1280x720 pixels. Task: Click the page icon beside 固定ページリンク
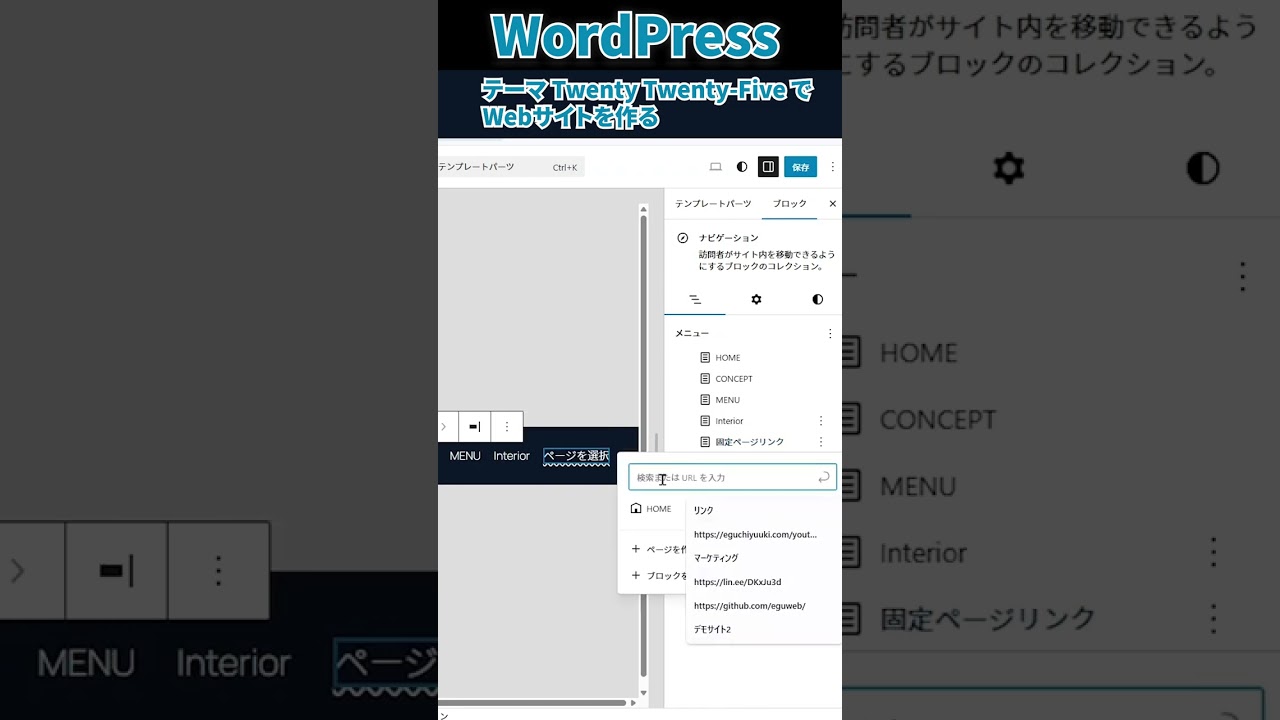pyautogui.click(x=705, y=442)
